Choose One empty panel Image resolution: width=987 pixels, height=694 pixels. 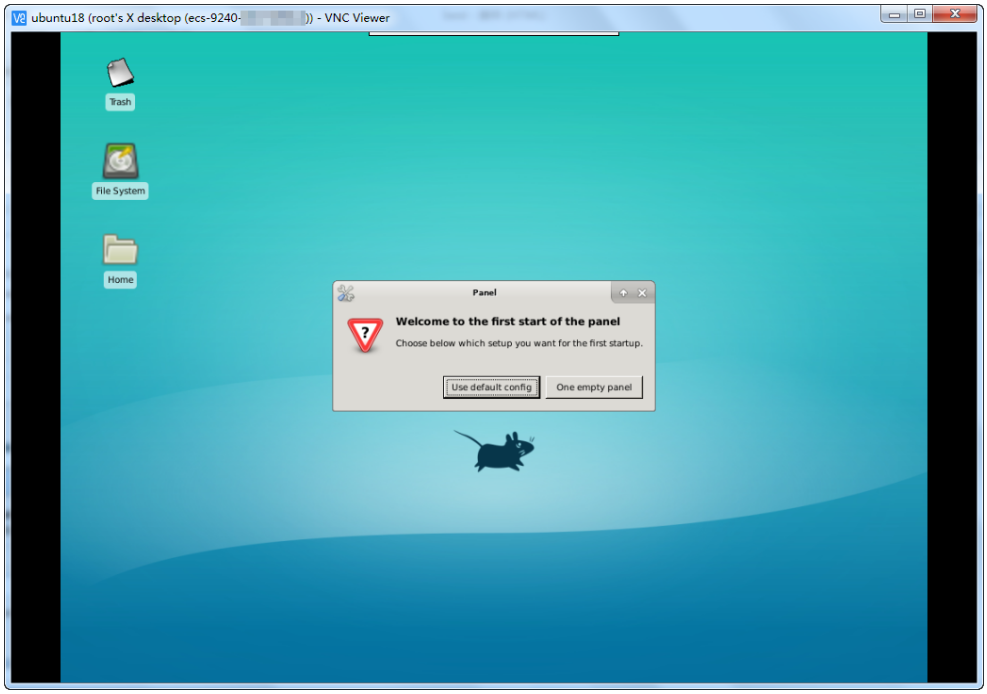(x=594, y=387)
